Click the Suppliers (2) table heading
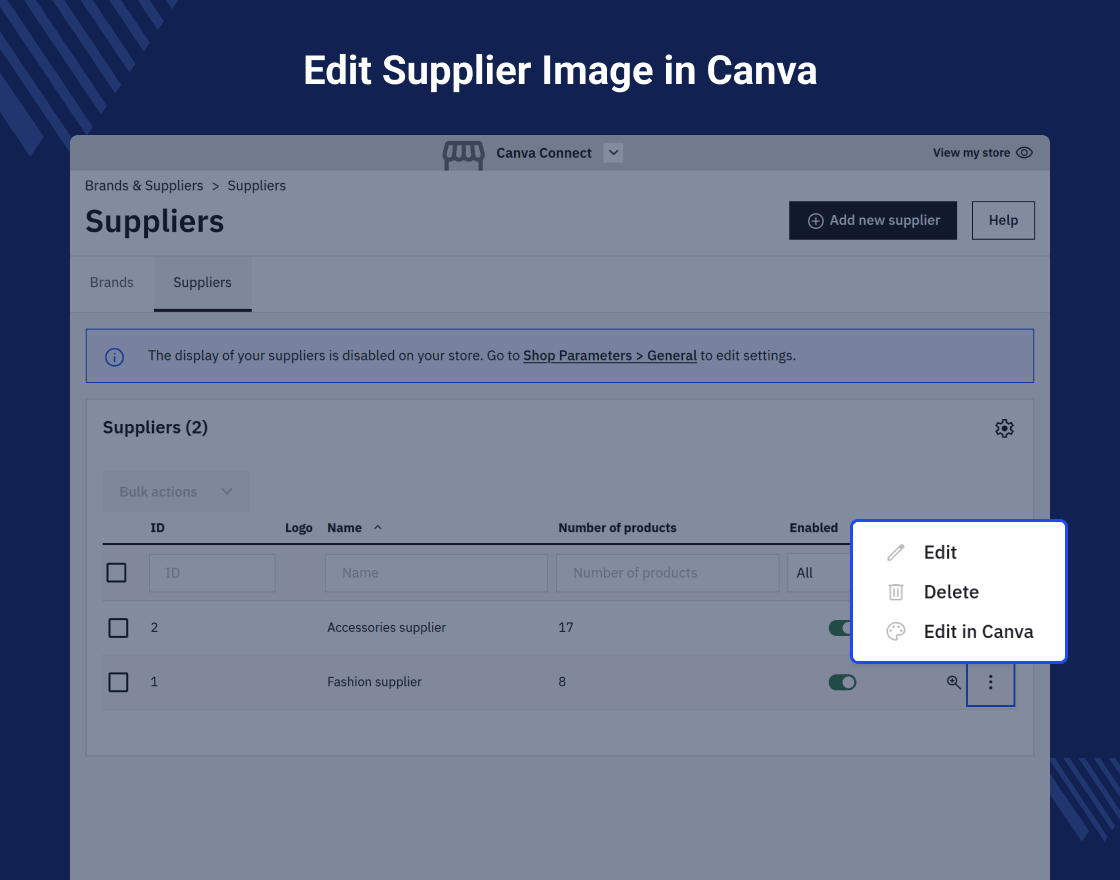 point(155,428)
